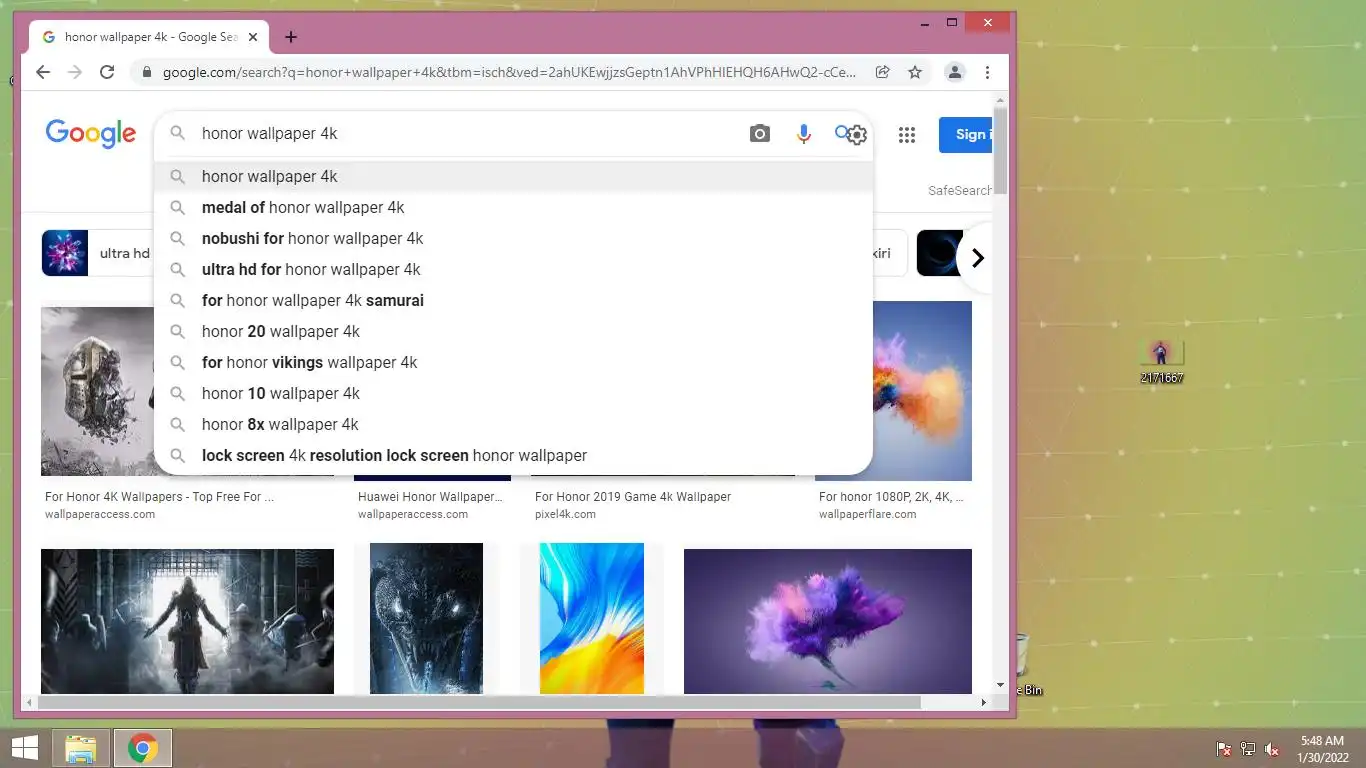The image size is (1366, 768).
Task: Click the Sign in button
Action: pyautogui.click(x=966, y=134)
